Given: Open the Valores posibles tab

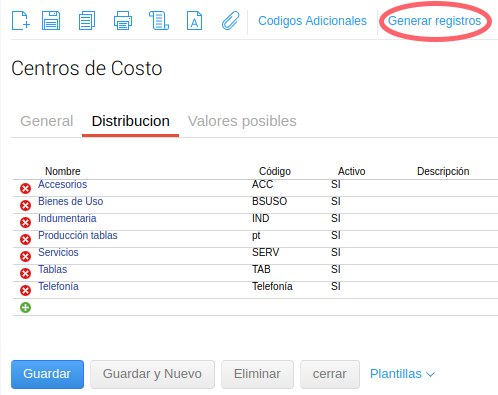Looking at the screenshot, I should click(242, 121).
